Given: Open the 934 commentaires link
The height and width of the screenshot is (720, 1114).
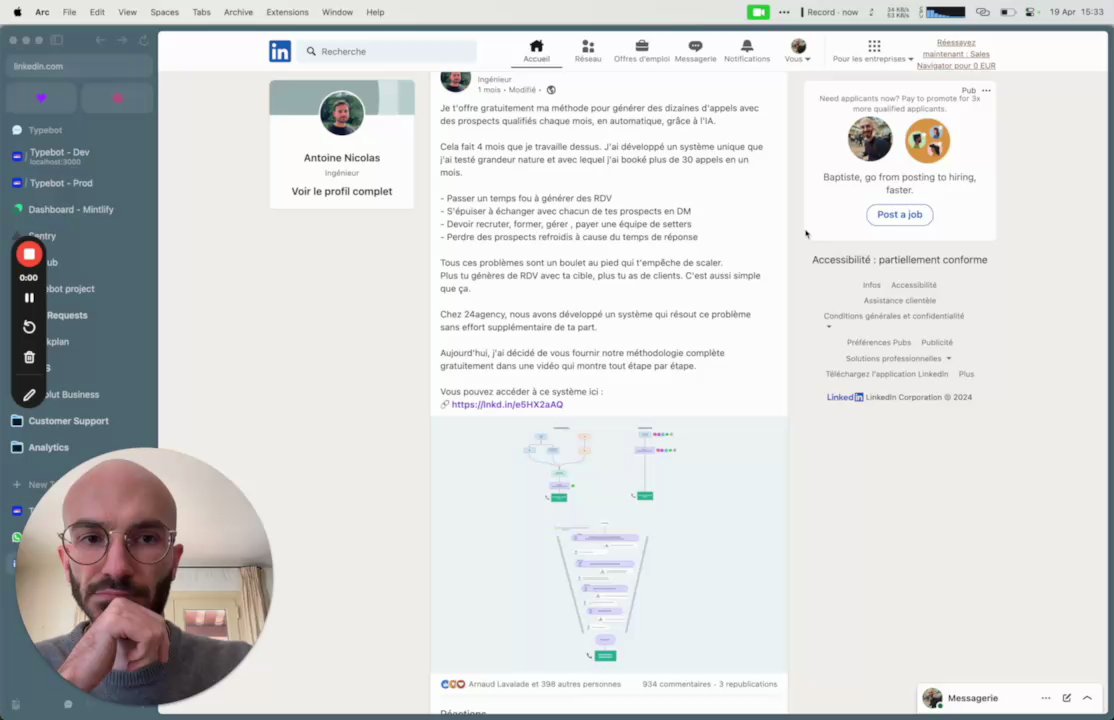Looking at the screenshot, I should 676,684.
